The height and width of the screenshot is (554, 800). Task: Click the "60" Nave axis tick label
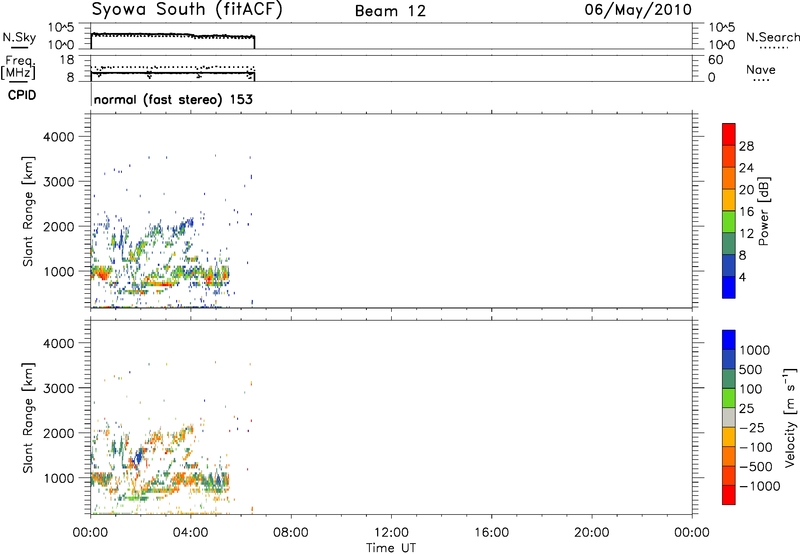[x=715, y=60]
